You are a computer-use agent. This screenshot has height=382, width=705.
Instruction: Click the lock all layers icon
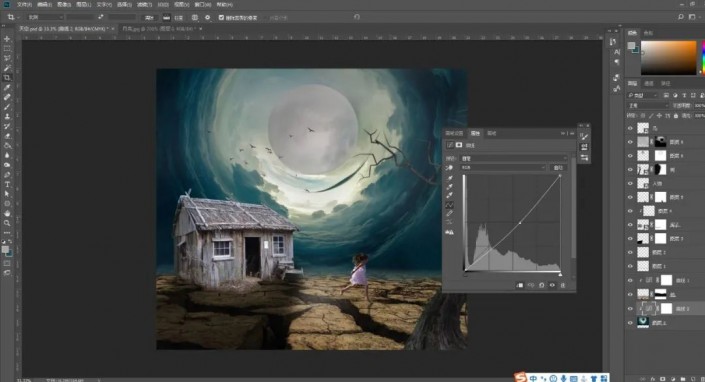(675, 116)
